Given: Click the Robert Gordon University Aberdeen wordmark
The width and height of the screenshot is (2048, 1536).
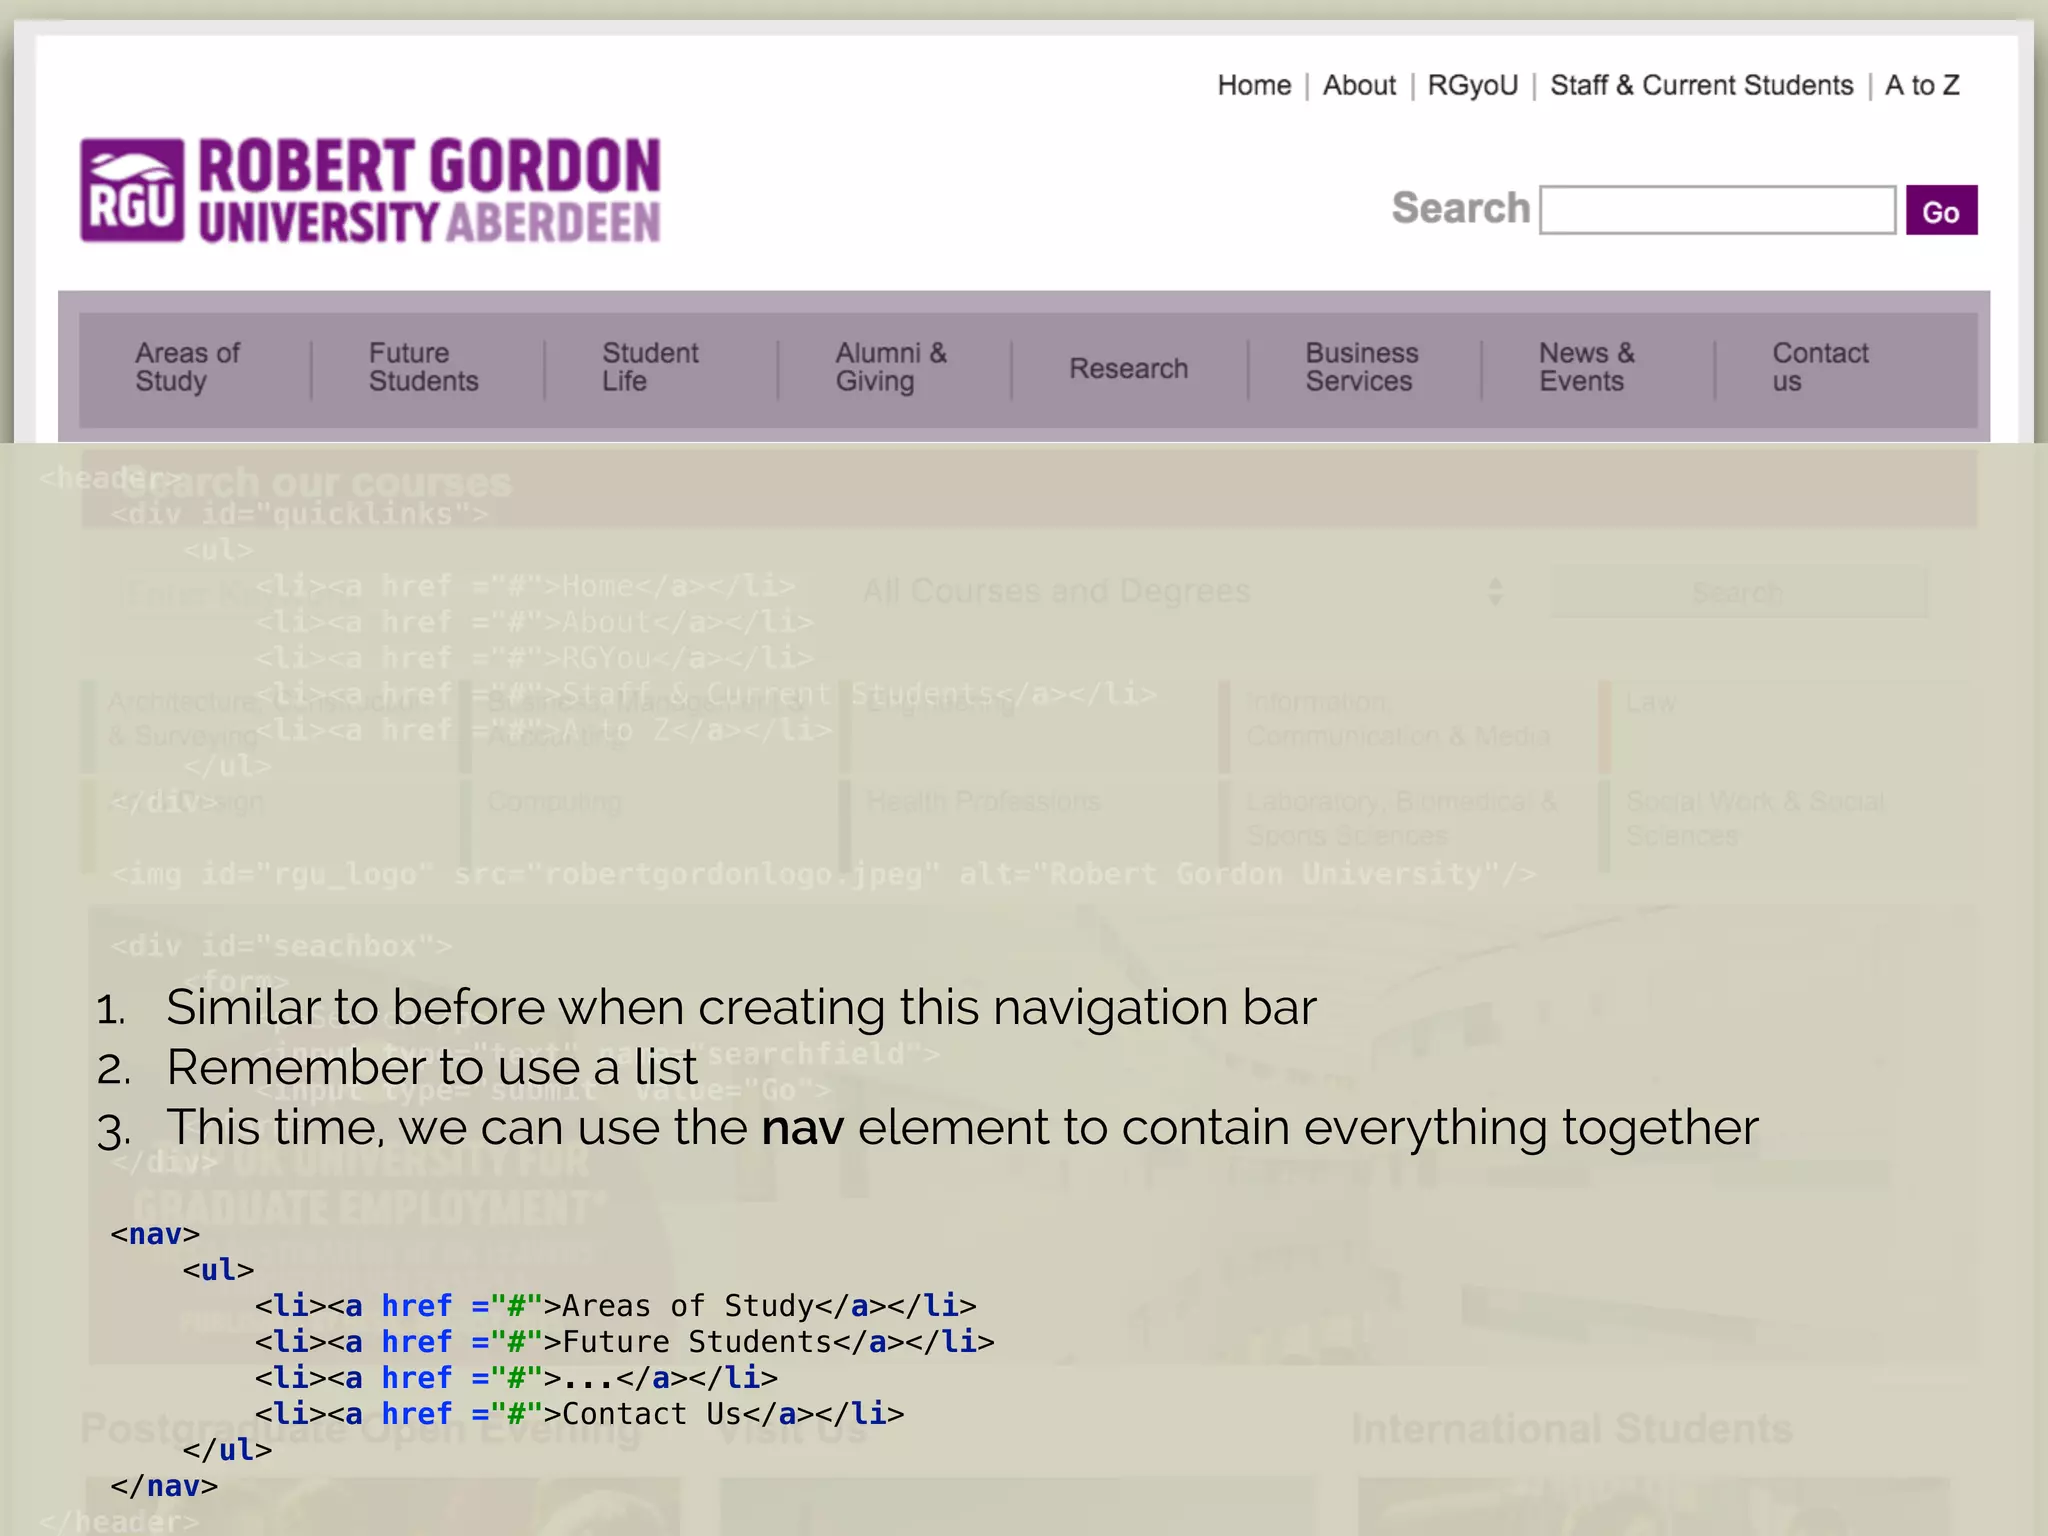Looking at the screenshot, I should coord(429,191).
